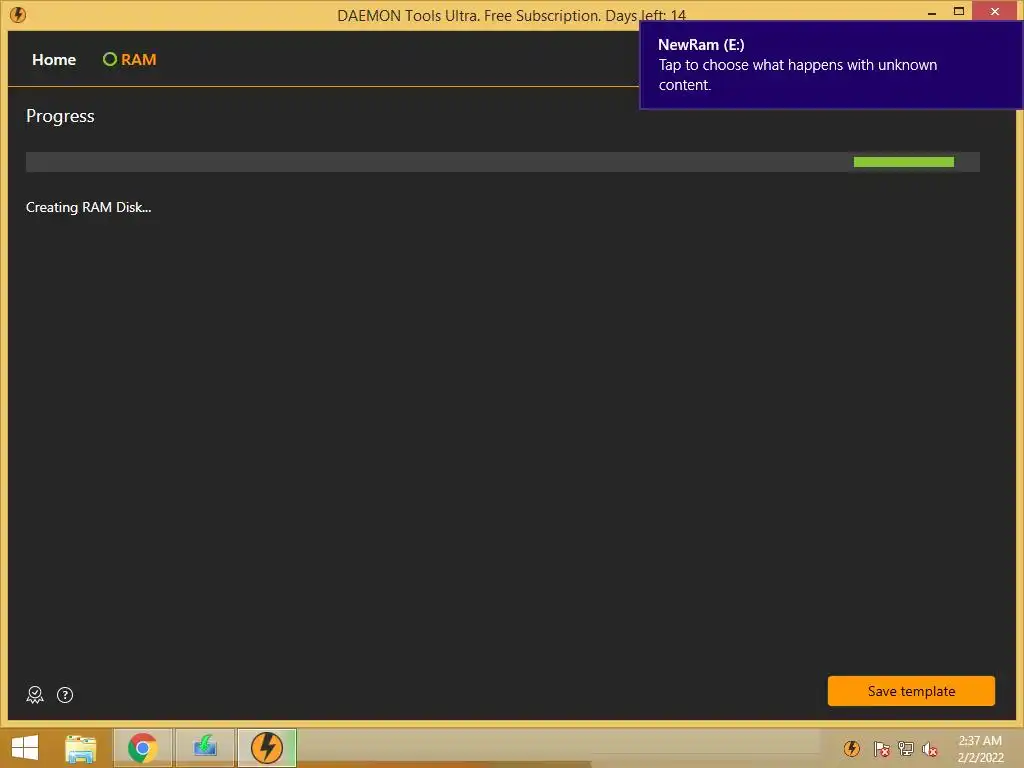This screenshot has width=1024, height=768.
Task: Open the Action Center flag icon
Action: tap(881, 748)
